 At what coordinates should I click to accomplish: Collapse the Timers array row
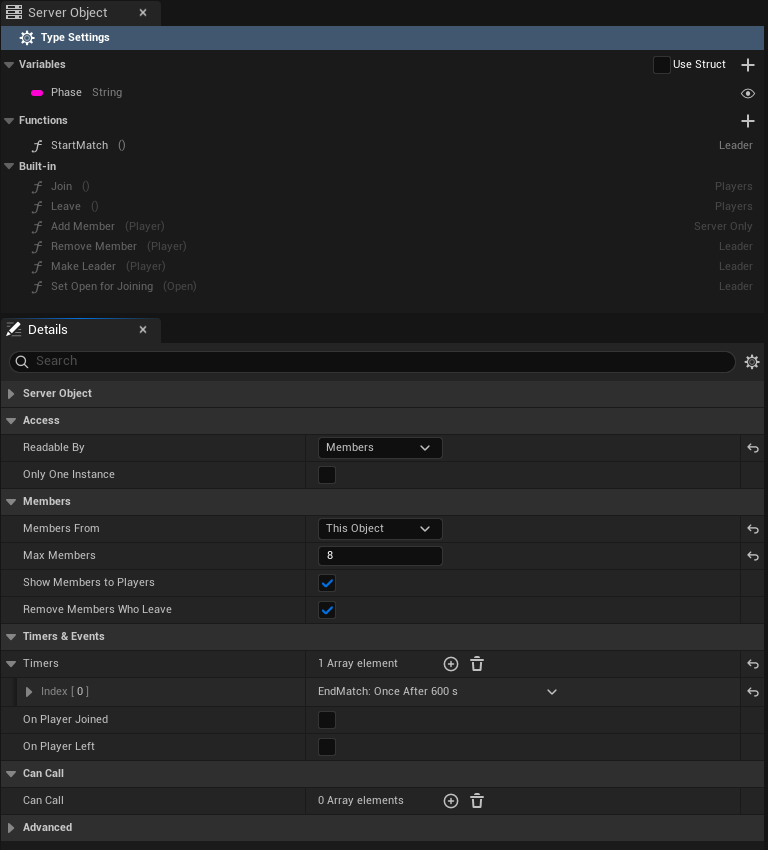tap(11, 664)
